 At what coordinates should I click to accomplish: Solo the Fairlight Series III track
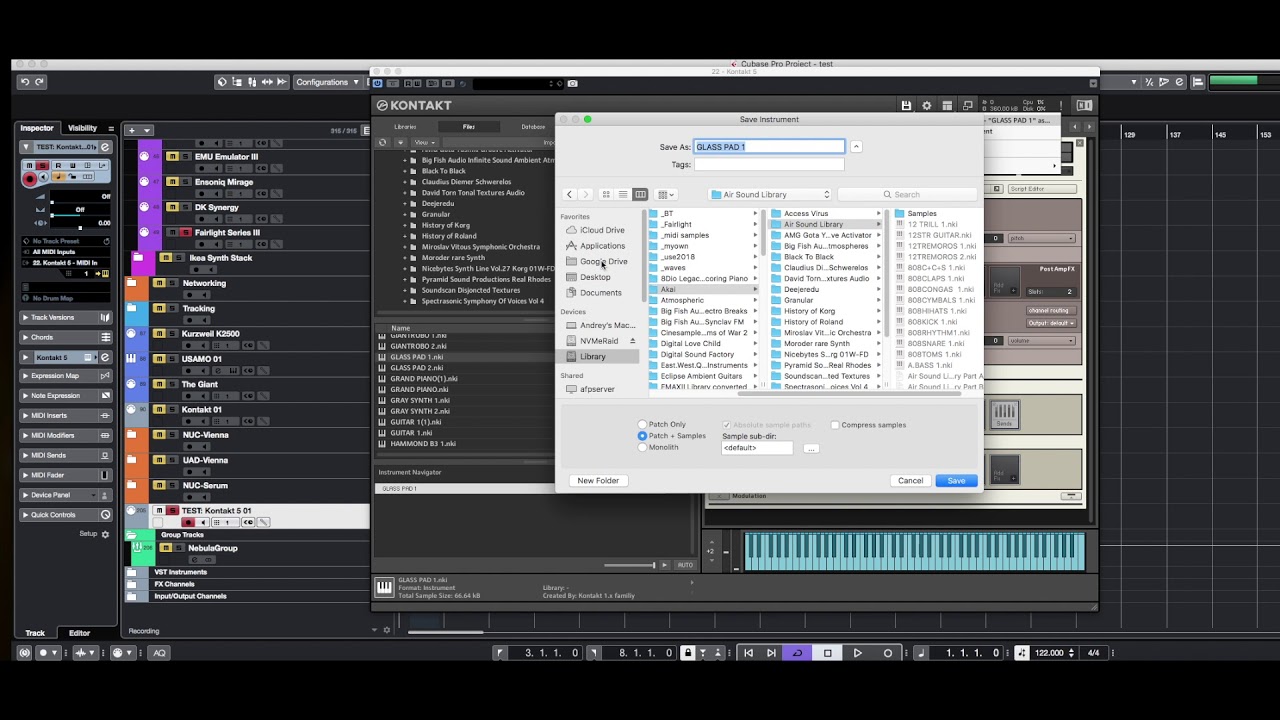[185, 233]
